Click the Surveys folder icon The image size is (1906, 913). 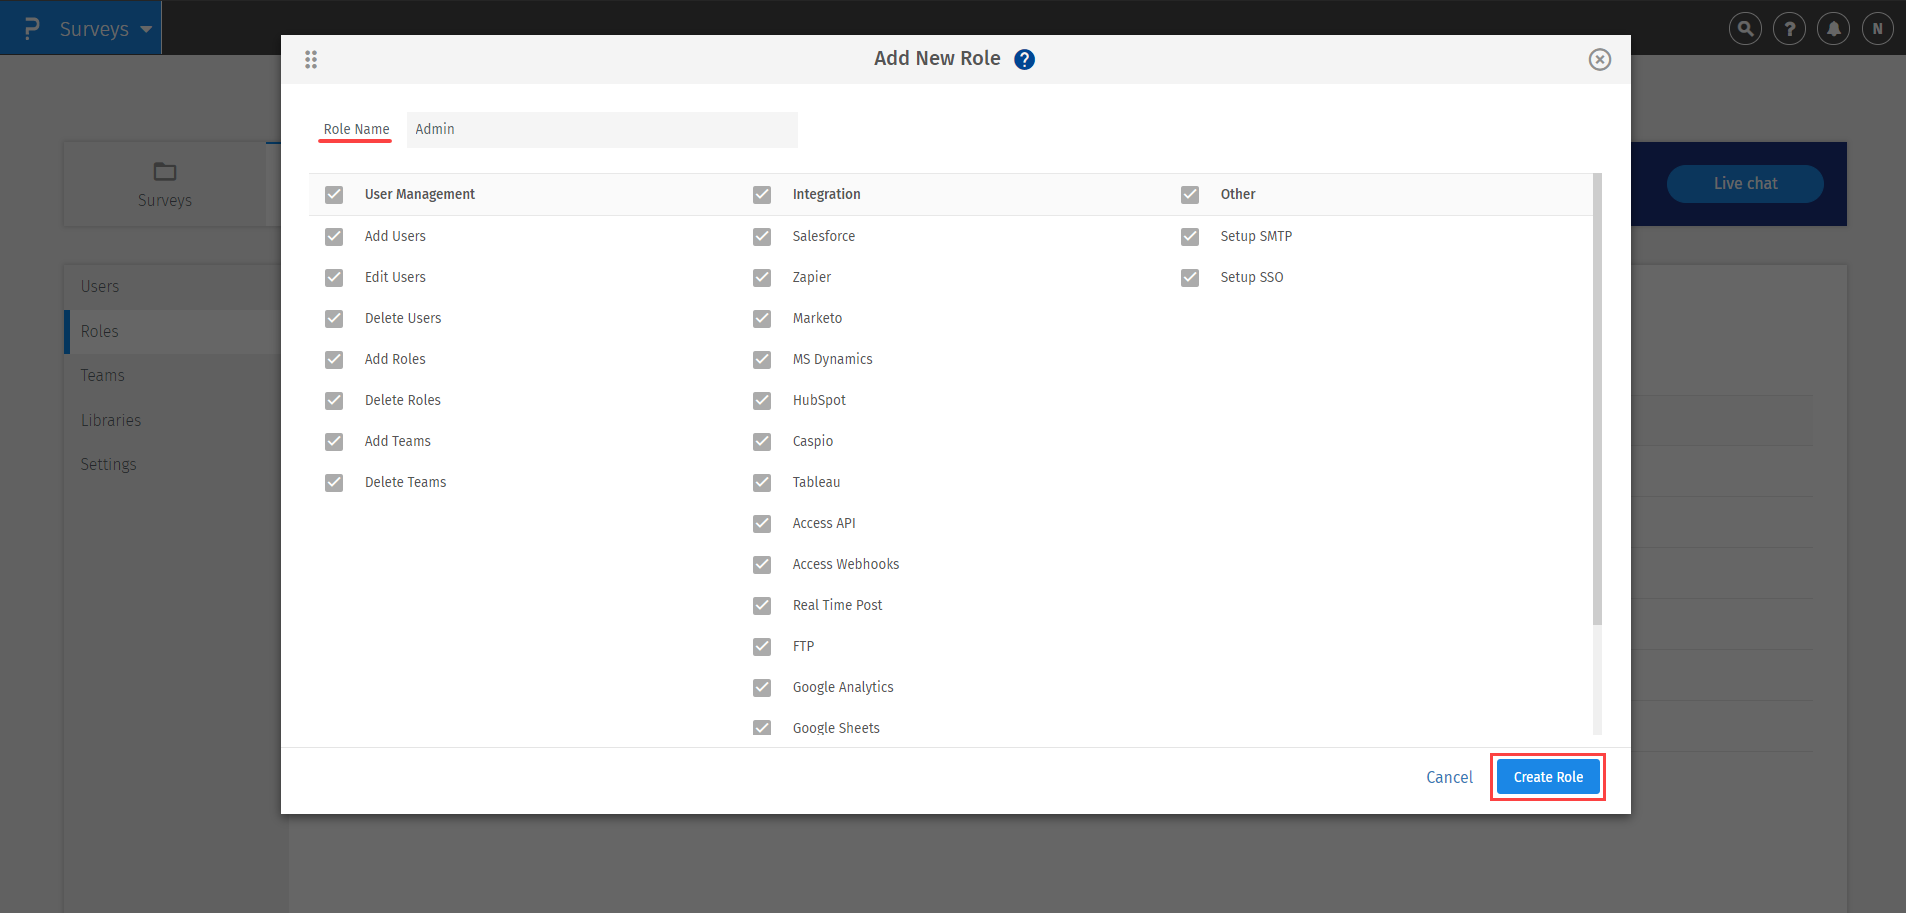pyautogui.click(x=164, y=171)
